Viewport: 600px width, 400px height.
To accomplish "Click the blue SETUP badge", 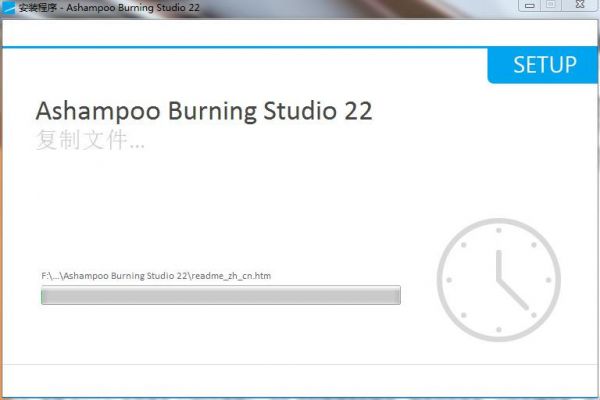I will click(x=543, y=65).
